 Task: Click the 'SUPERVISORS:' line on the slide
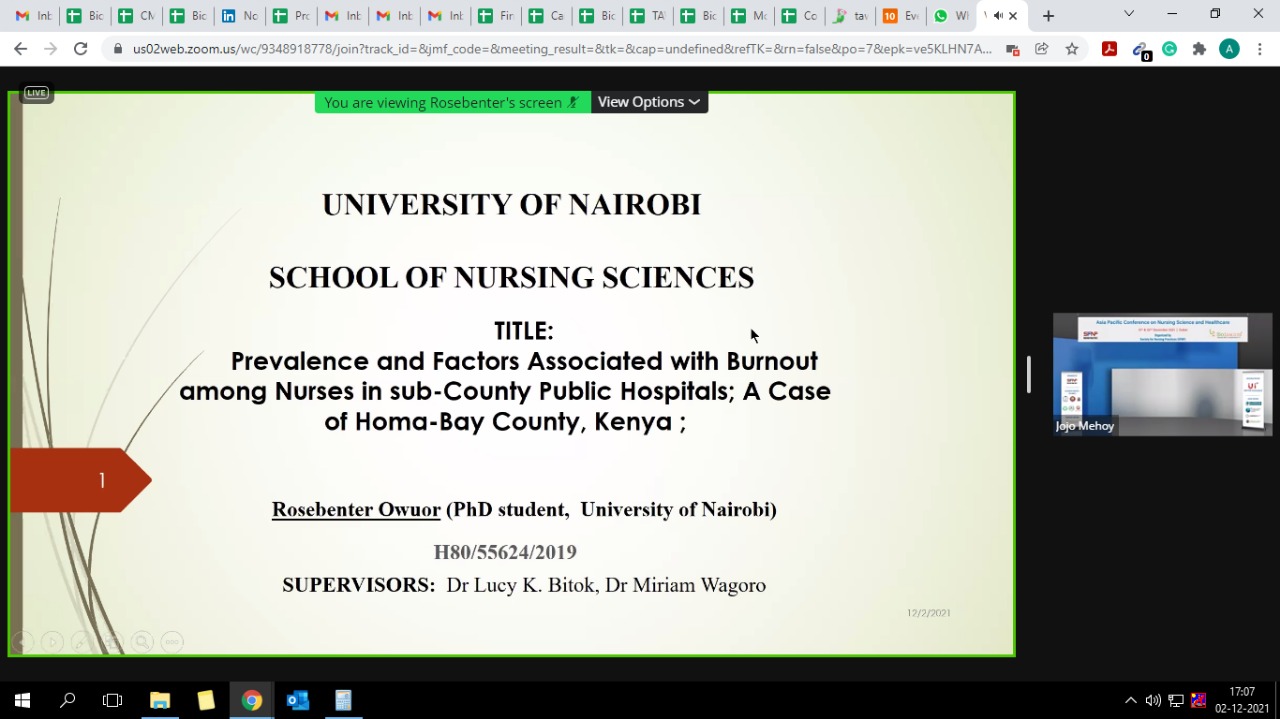pos(524,585)
